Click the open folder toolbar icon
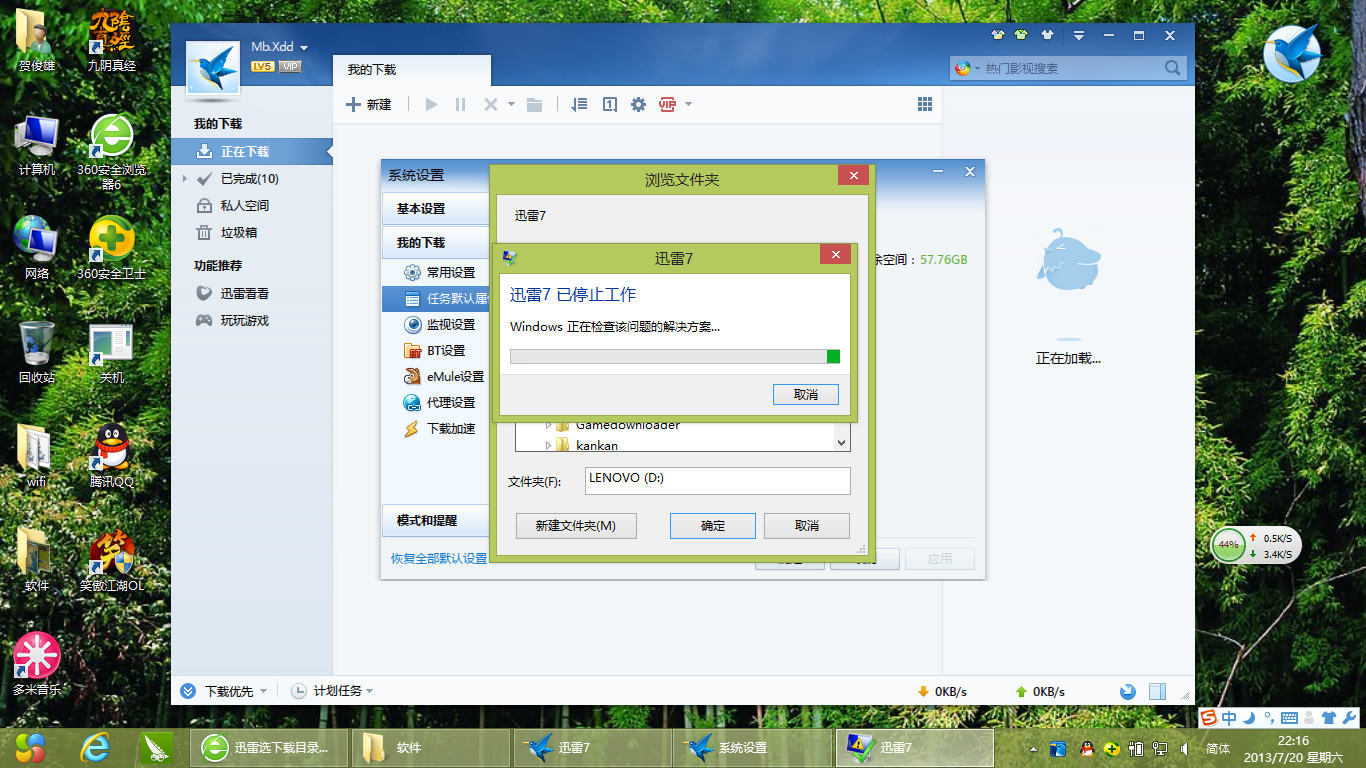Screen dimensions: 1366x768 tap(535, 104)
